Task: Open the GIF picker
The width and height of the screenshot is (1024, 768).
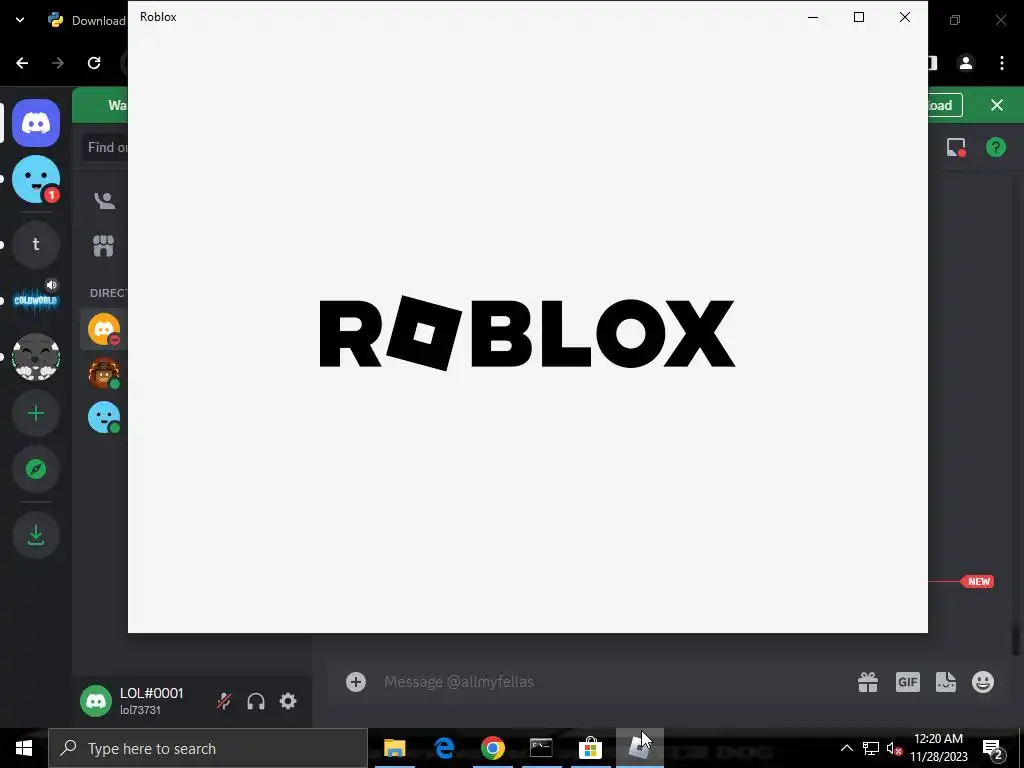Action: point(907,682)
